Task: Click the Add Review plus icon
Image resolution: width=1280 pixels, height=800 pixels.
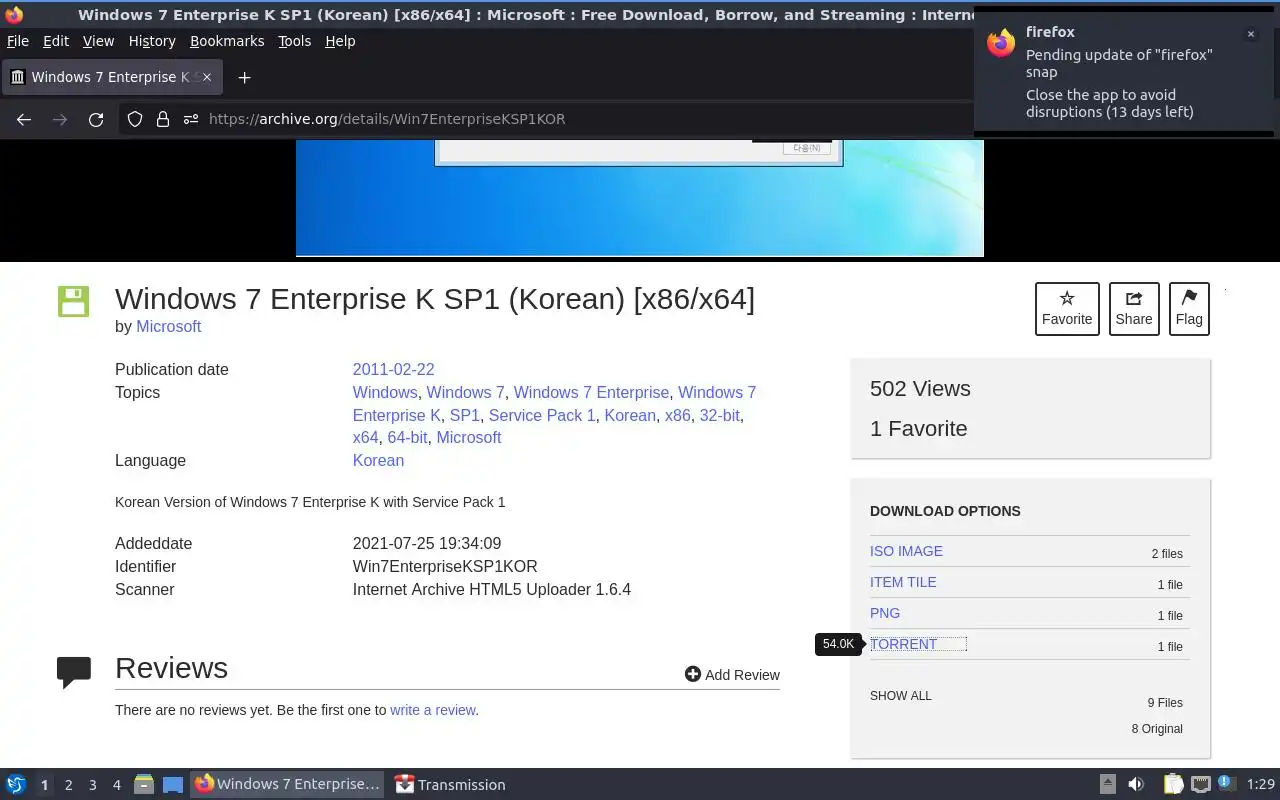Action: 692,674
